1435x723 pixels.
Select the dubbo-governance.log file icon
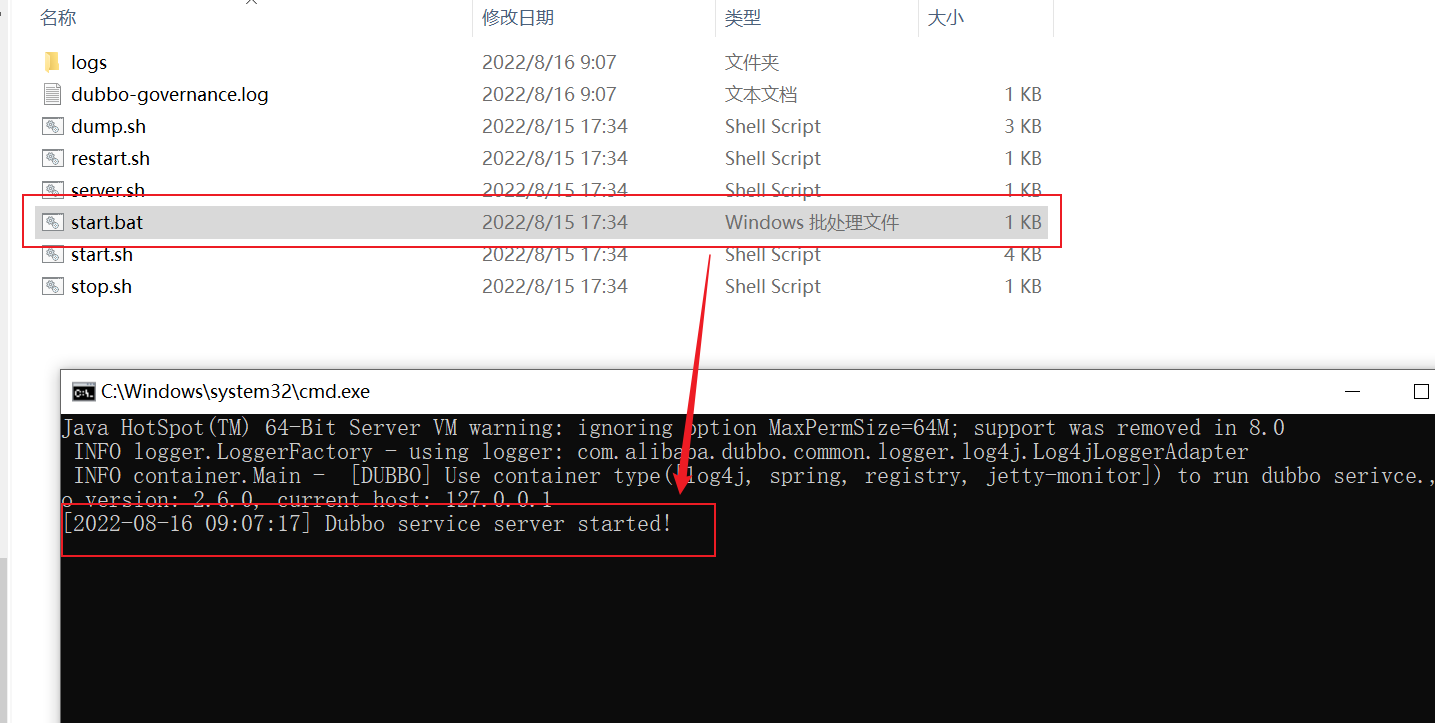pyautogui.click(x=53, y=94)
